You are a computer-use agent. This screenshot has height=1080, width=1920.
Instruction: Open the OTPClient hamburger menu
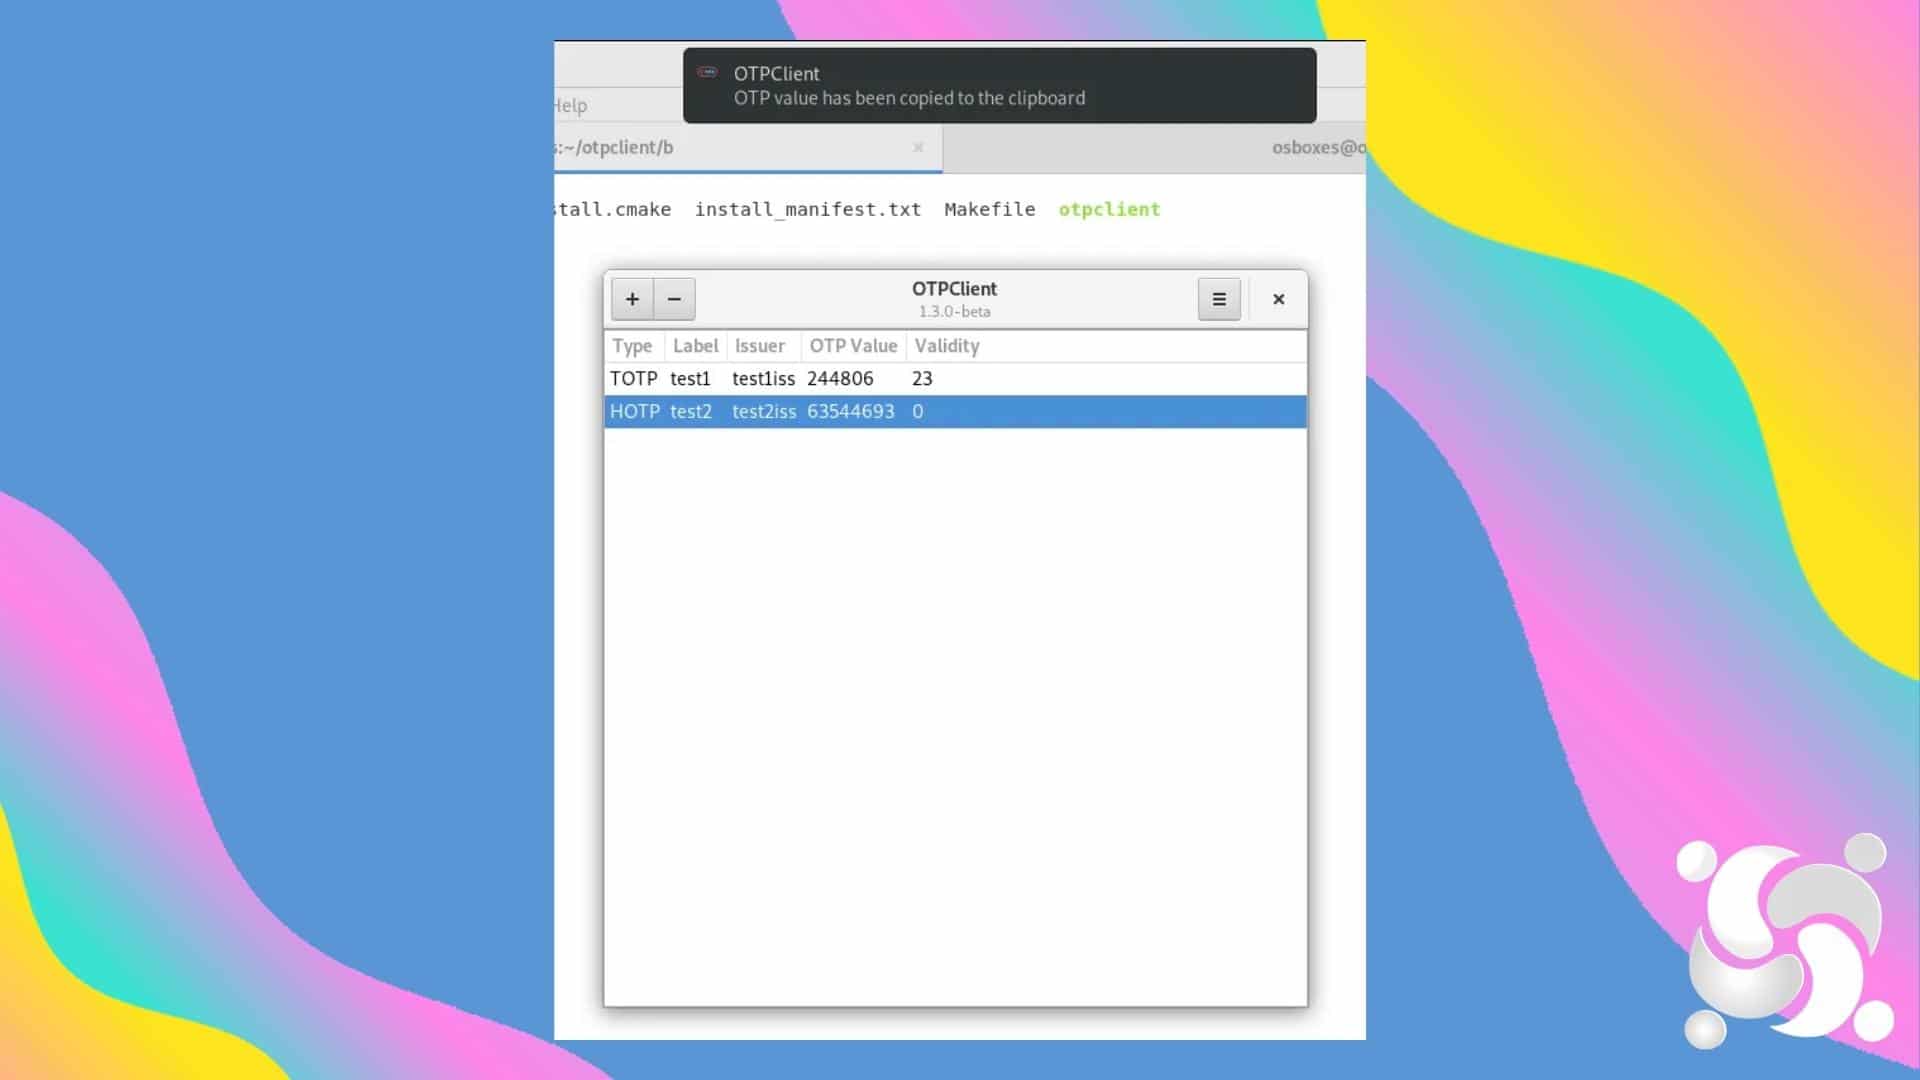click(x=1219, y=299)
